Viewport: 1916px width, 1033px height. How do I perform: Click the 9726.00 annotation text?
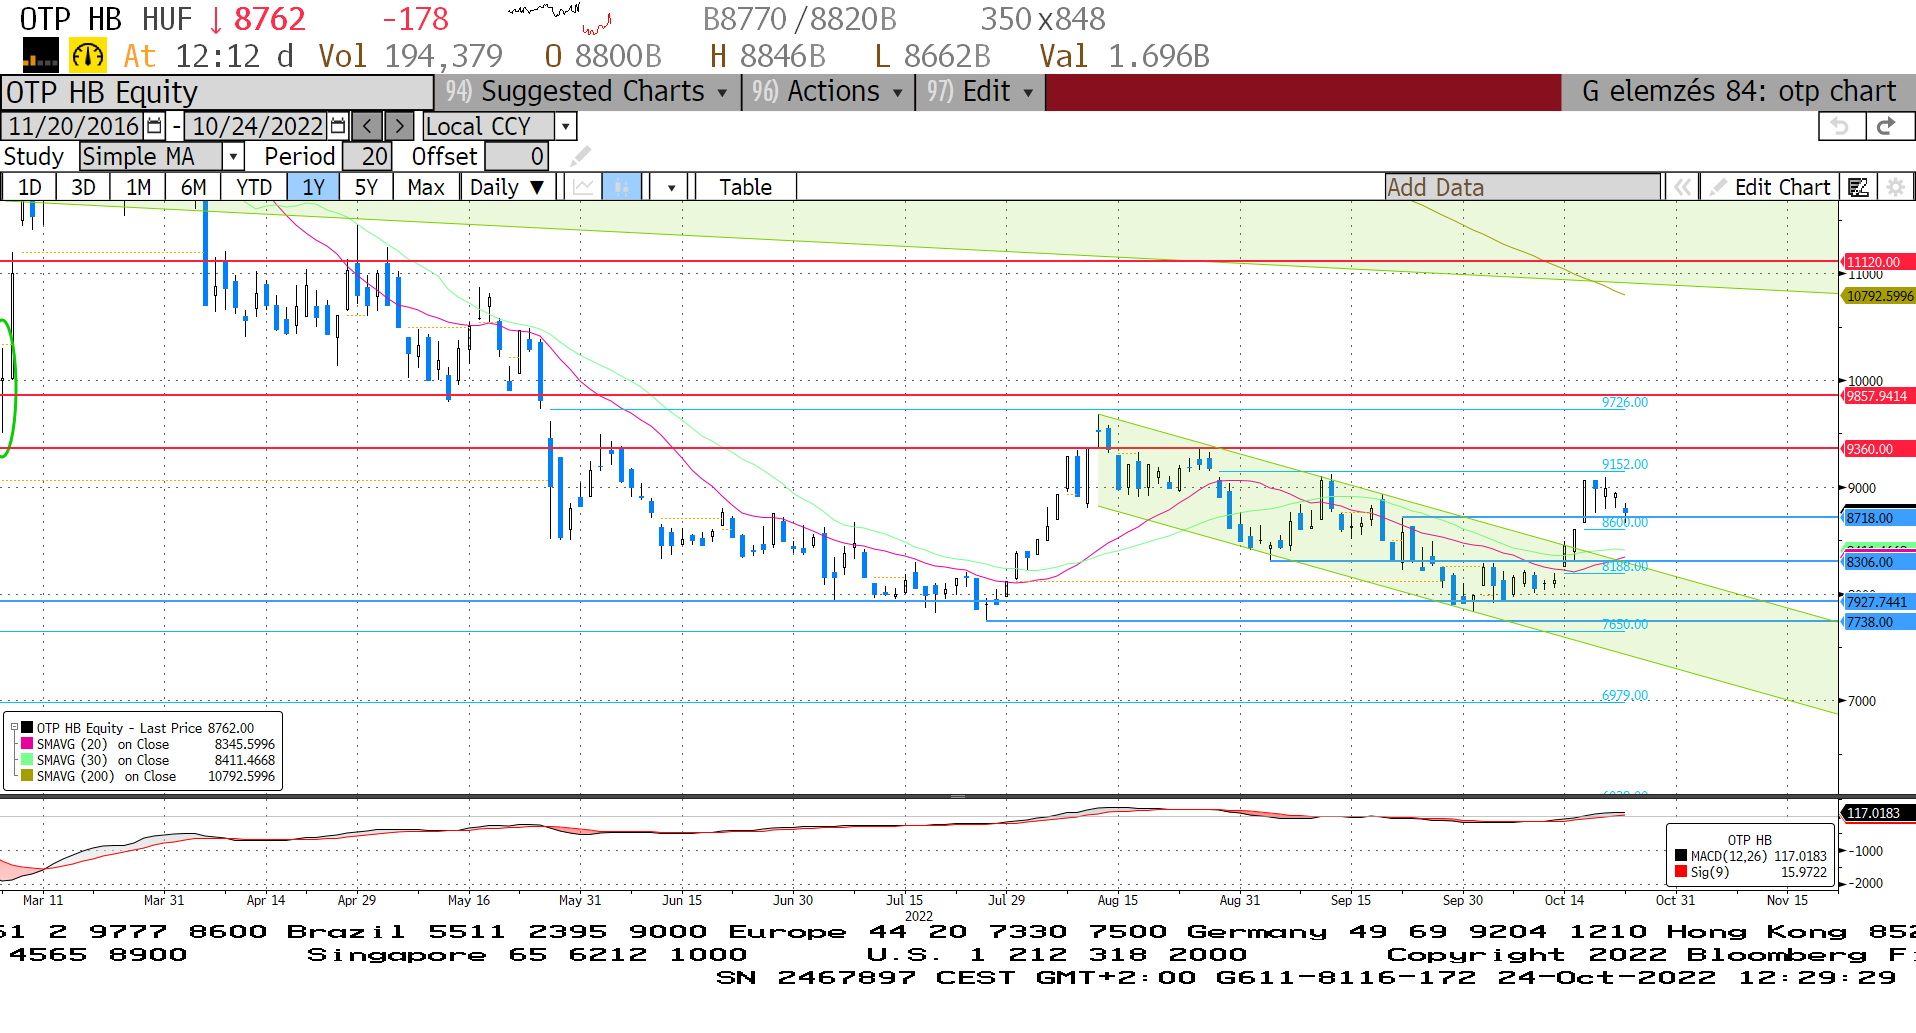[1625, 402]
